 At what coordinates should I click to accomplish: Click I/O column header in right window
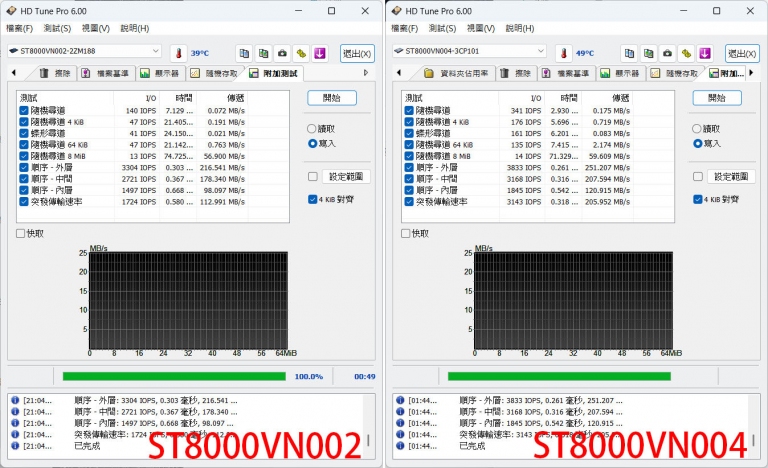click(521, 98)
